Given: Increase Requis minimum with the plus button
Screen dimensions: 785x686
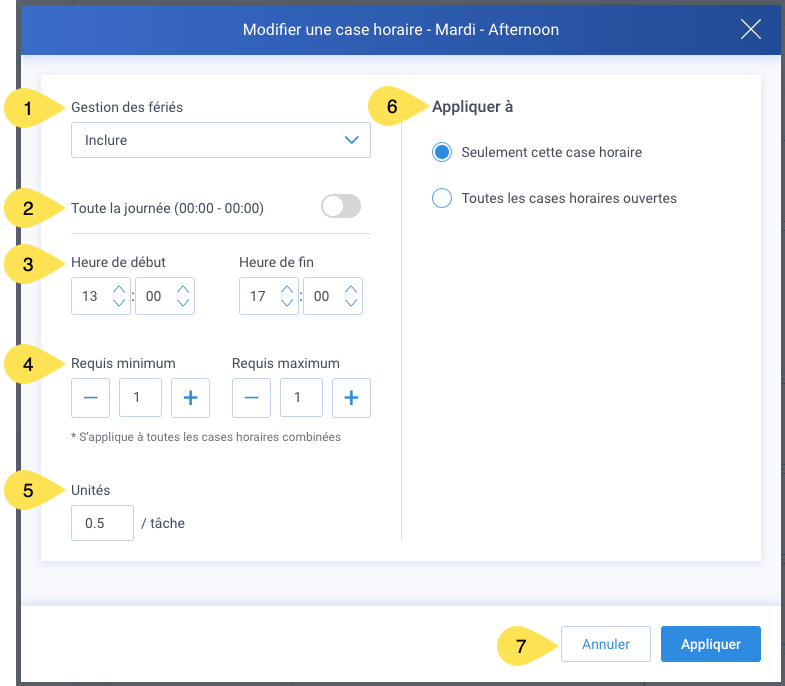Looking at the screenshot, I should pos(190,398).
